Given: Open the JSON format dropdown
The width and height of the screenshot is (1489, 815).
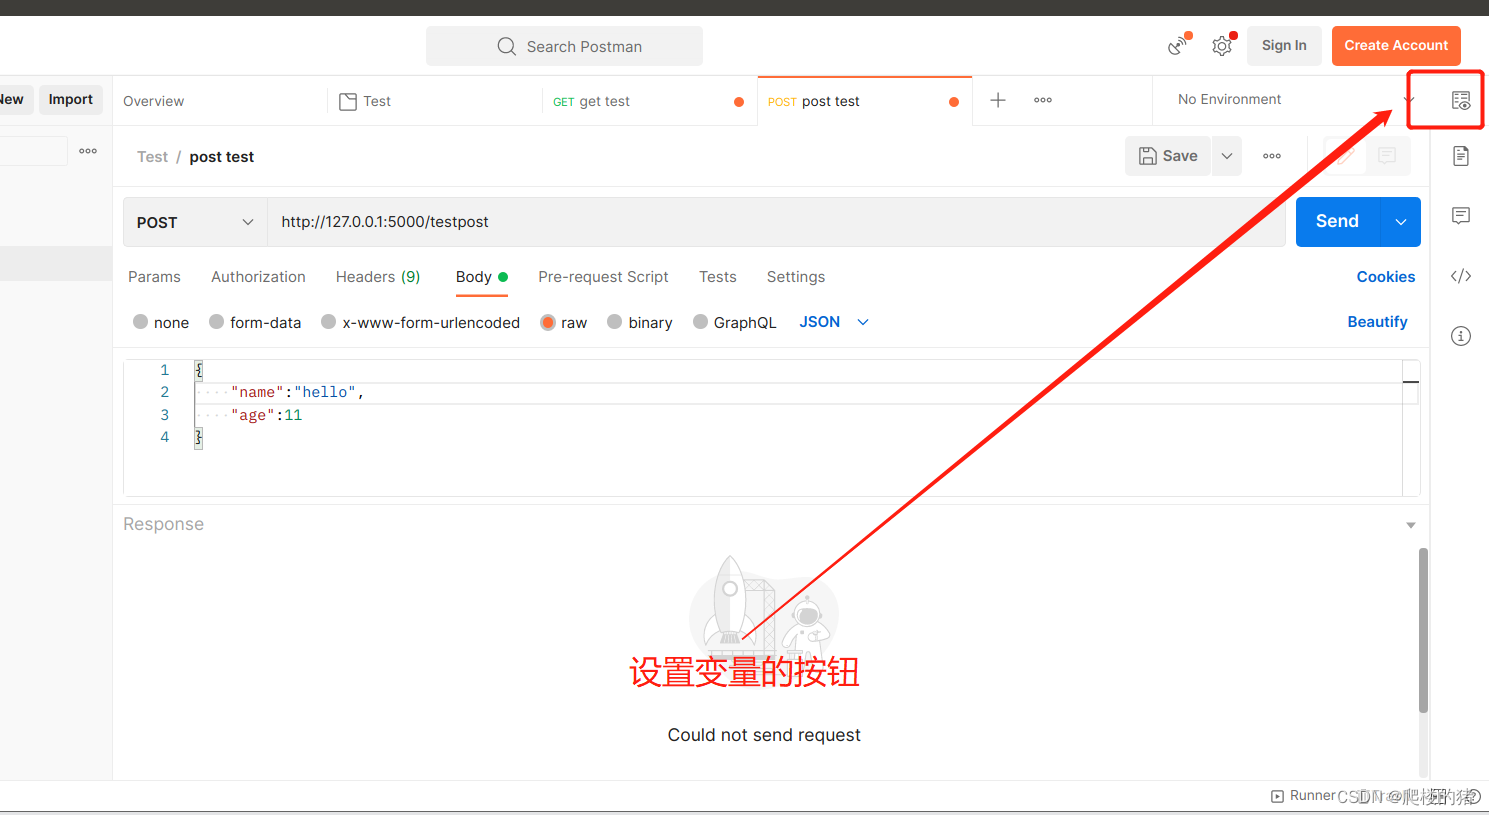Looking at the screenshot, I should tap(834, 322).
